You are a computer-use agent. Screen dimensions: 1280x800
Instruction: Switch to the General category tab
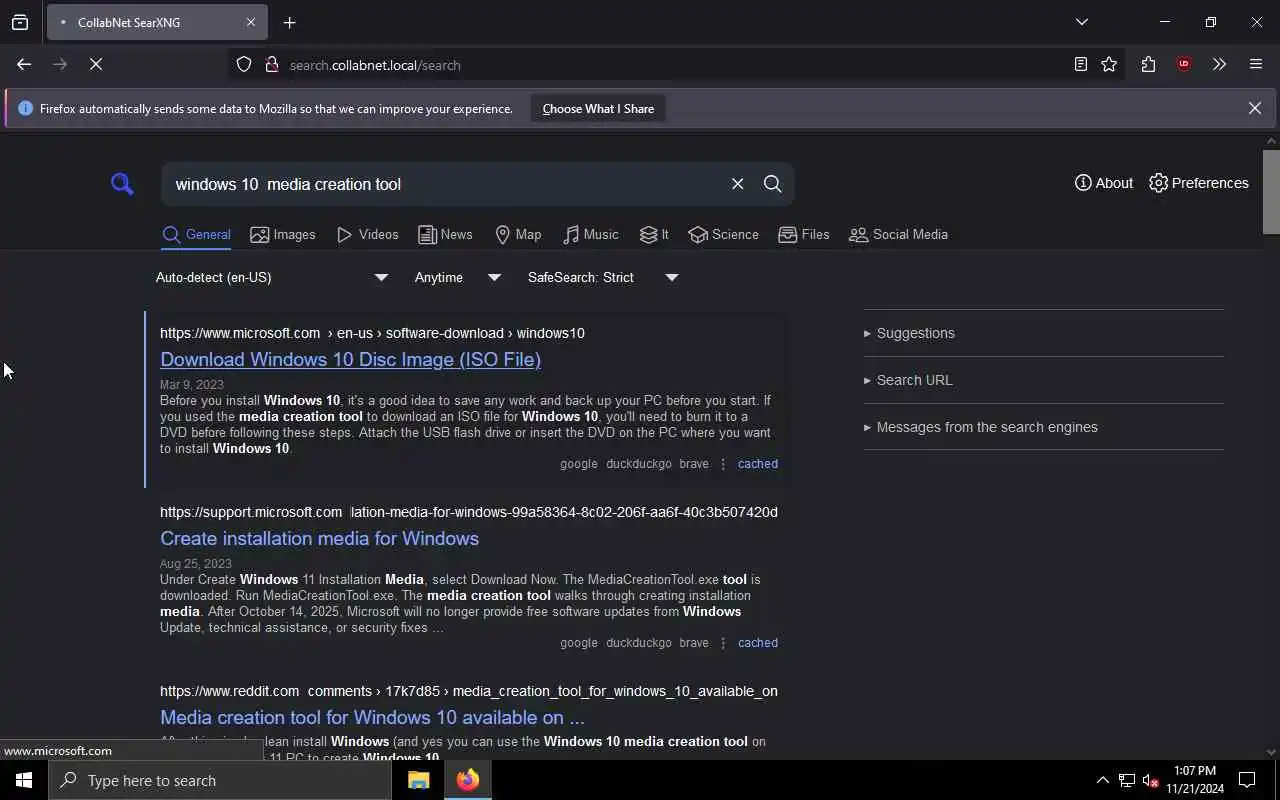click(196, 234)
